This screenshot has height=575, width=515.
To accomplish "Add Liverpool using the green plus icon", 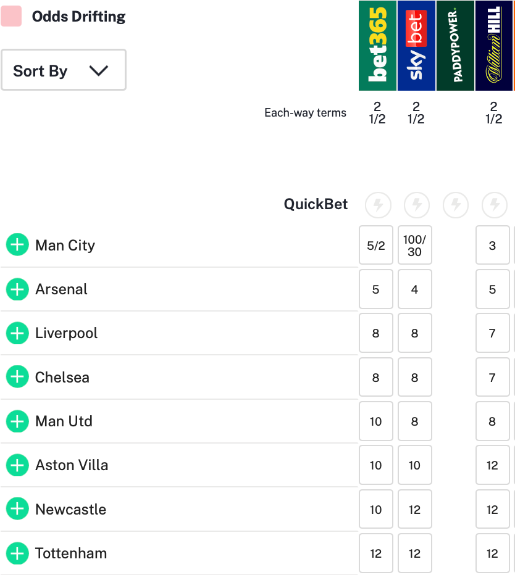I will click(17, 333).
